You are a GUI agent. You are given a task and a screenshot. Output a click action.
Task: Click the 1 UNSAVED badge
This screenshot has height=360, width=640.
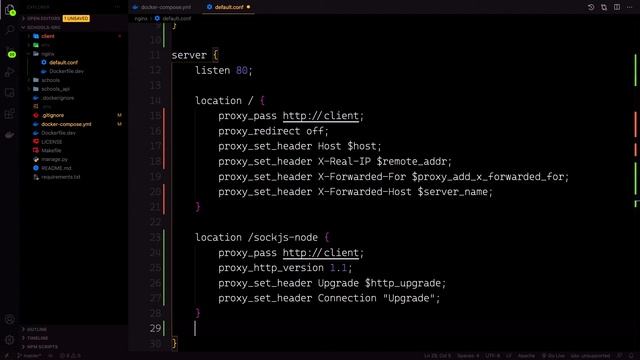point(76,18)
